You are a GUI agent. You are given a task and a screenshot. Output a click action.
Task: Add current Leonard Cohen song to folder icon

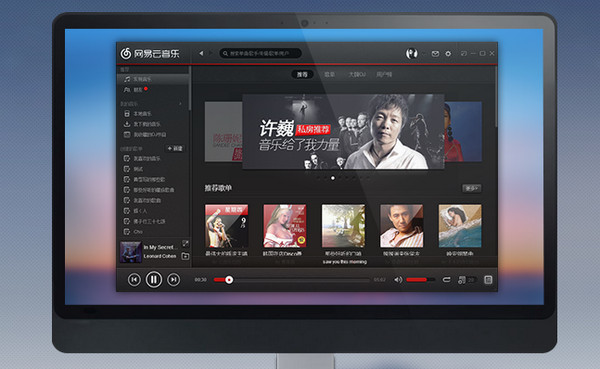point(185,256)
